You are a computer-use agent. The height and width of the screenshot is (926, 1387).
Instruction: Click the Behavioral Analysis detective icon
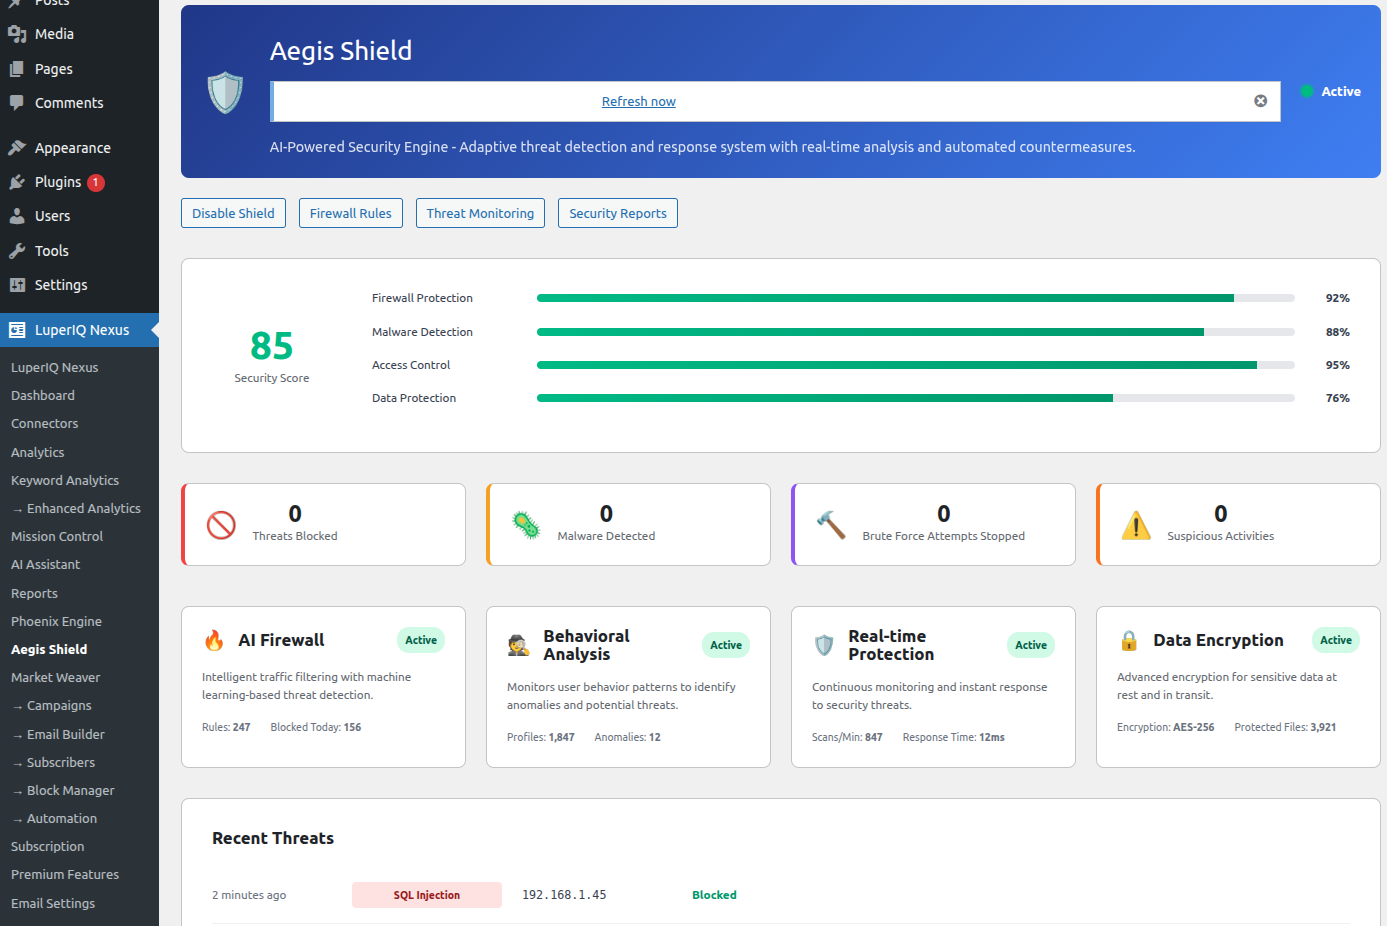tap(519, 645)
